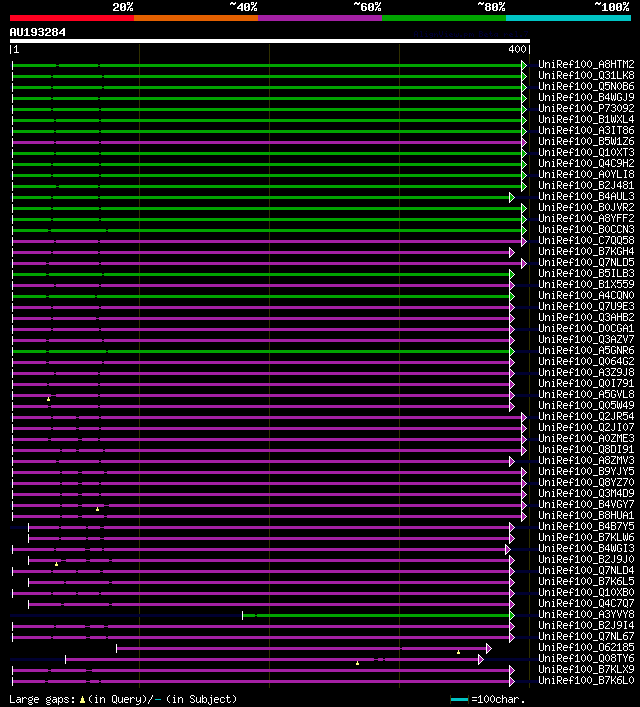Click the end position label 400
The image size is (640, 707).
[x=517, y=49]
